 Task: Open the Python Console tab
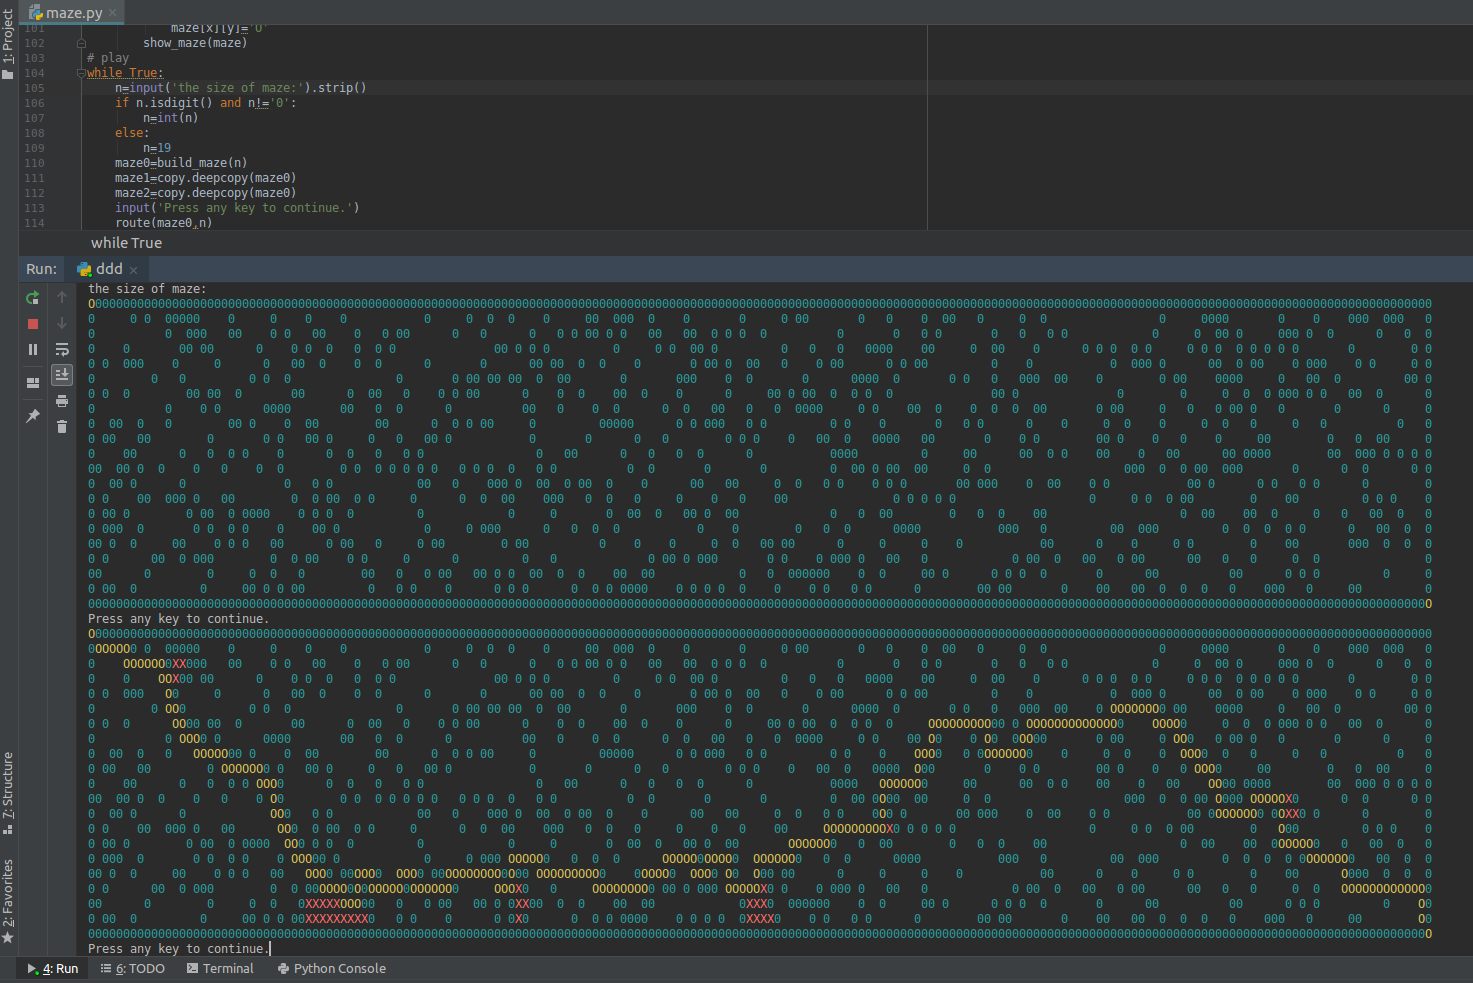[332, 969]
